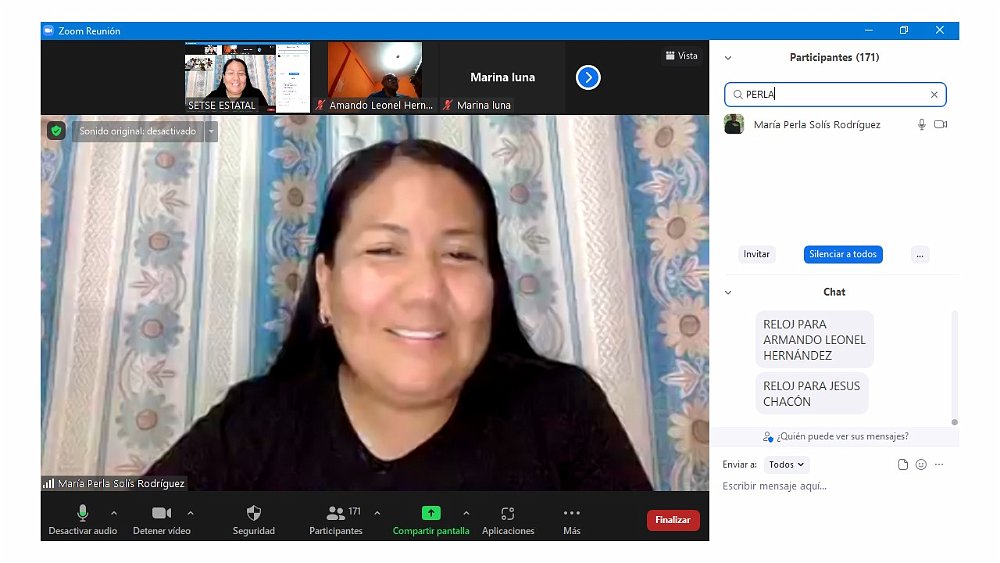The image size is (1000, 563).
Task: Open the Vista layout menu
Action: coord(681,56)
